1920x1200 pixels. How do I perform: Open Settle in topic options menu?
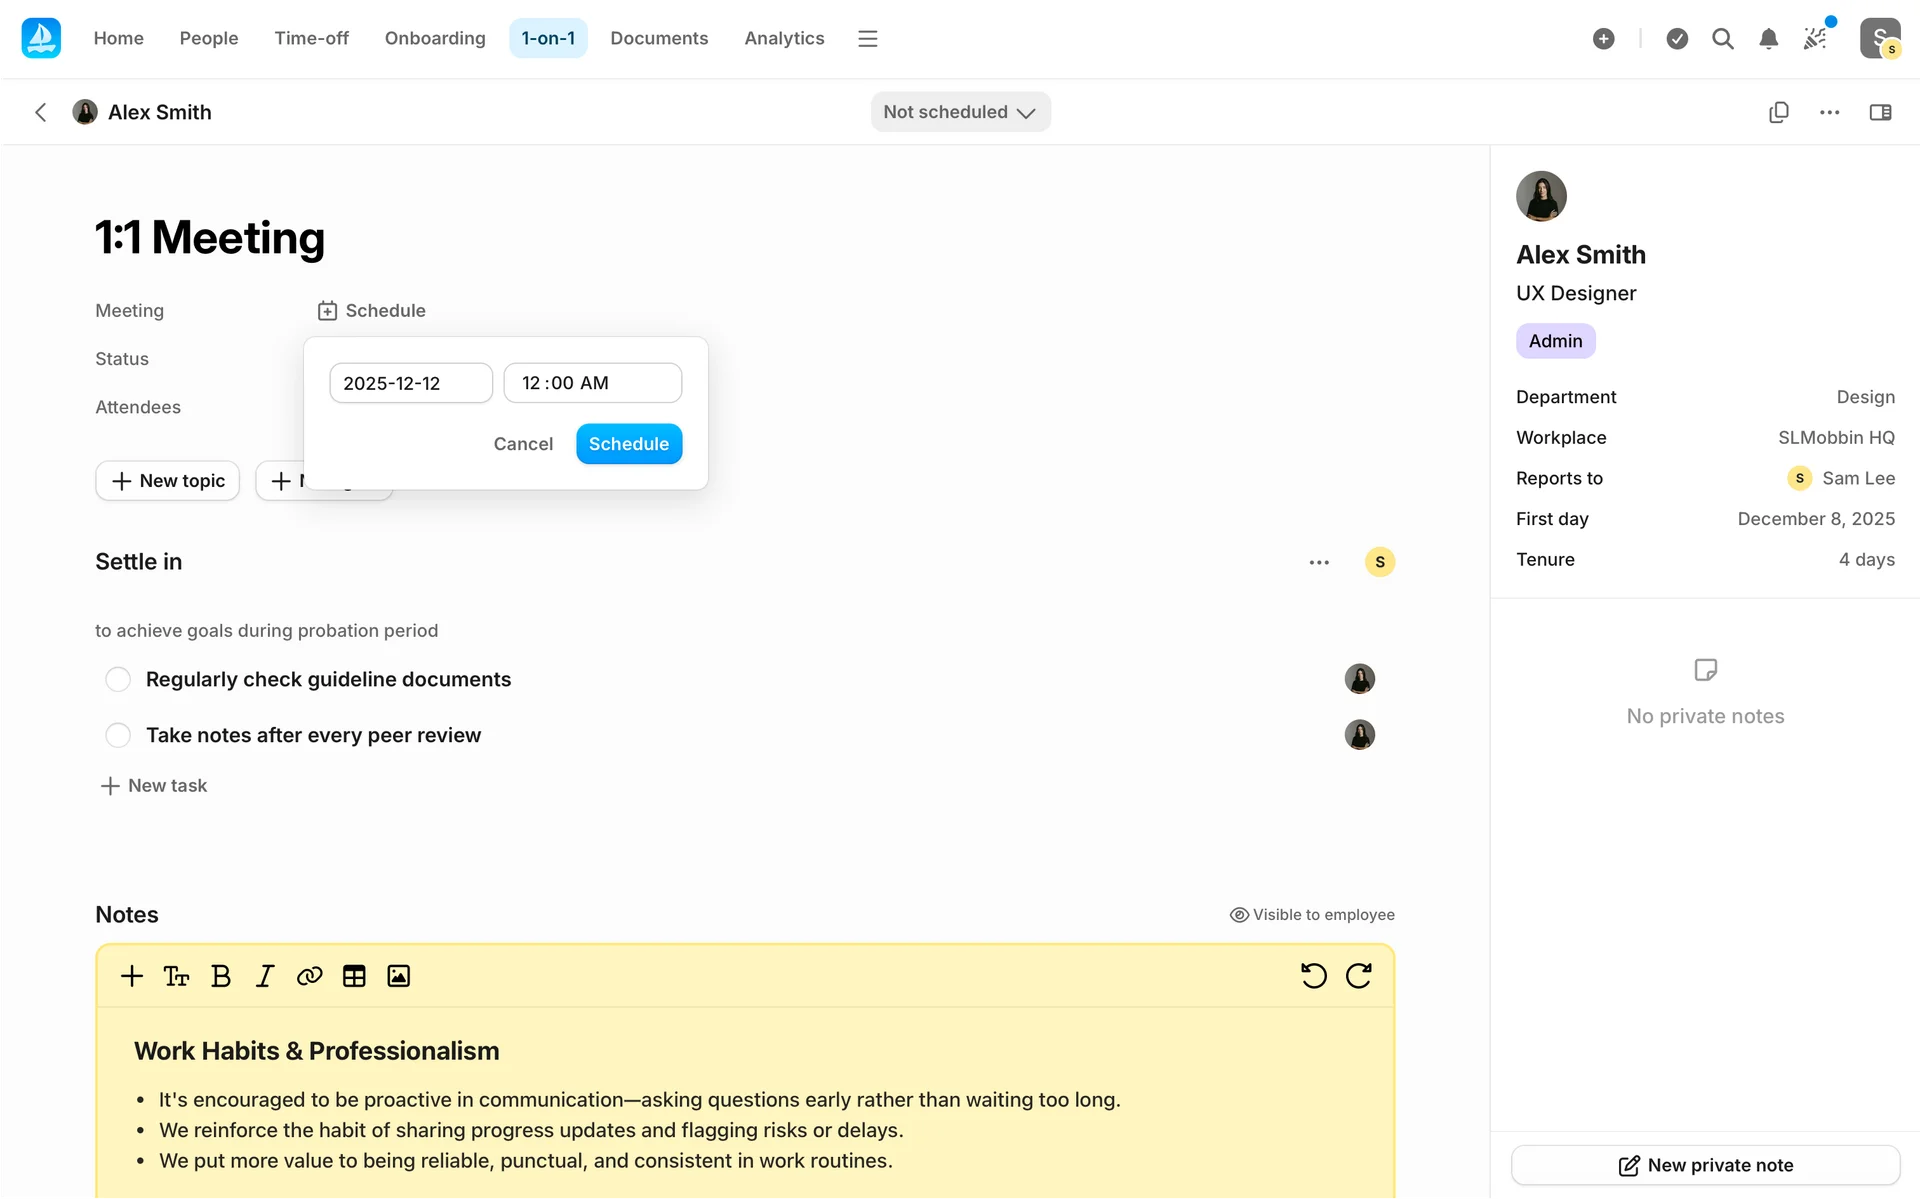pyautogui.click(x=1319, y=562)
